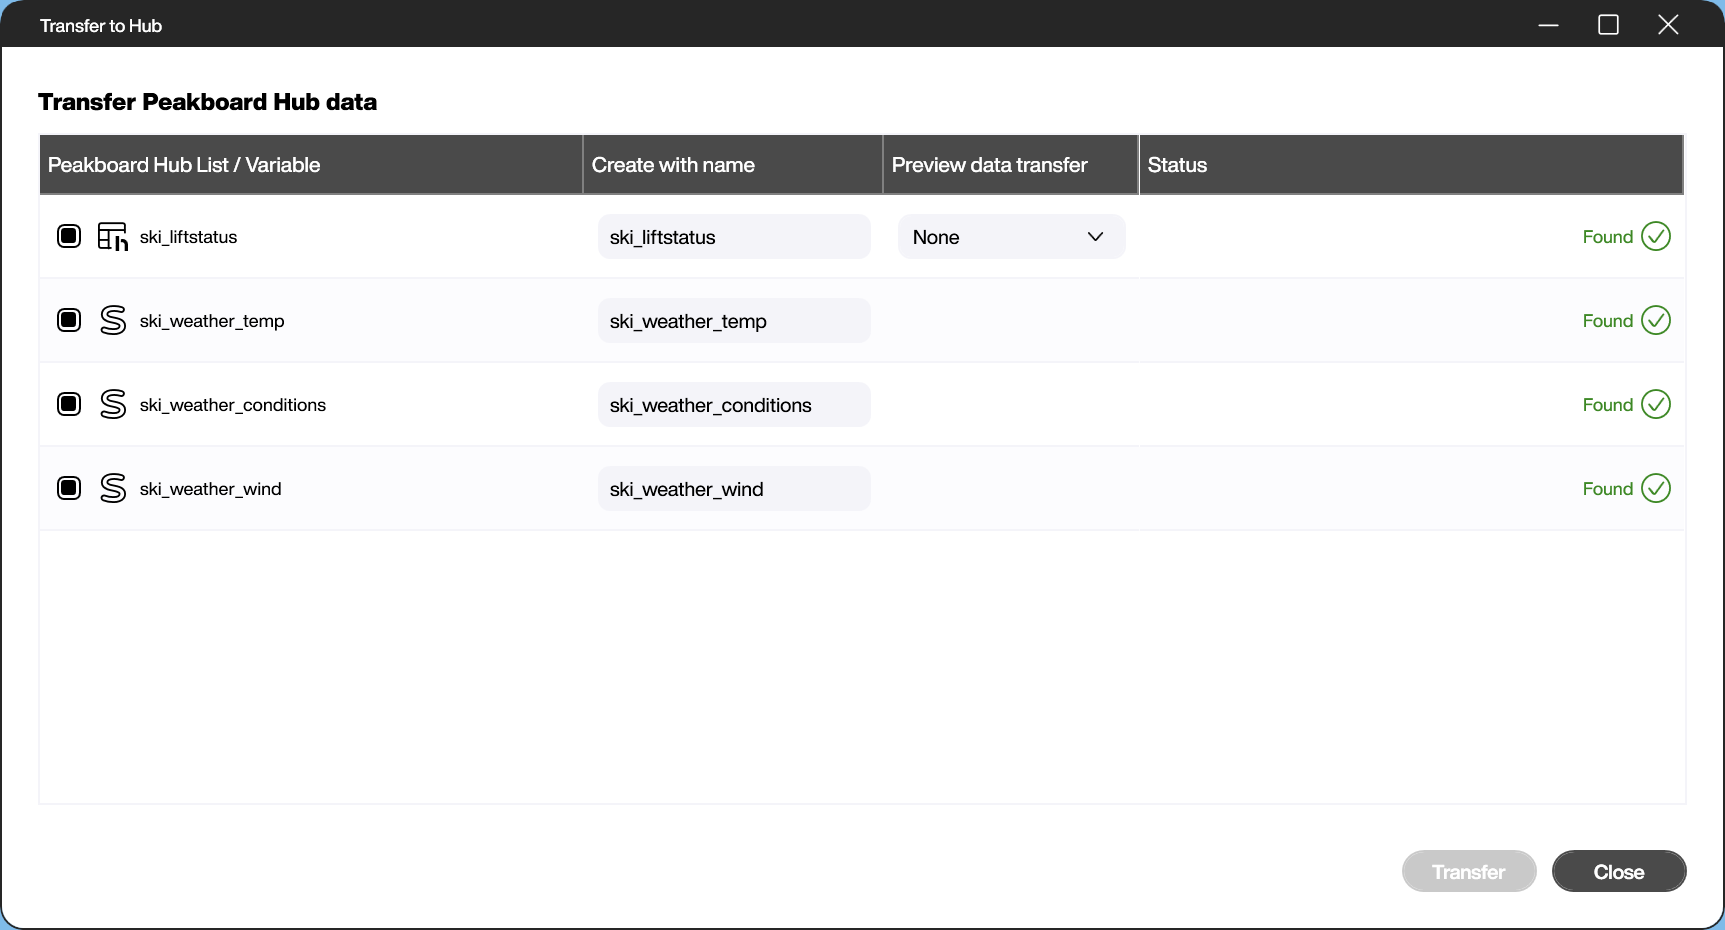Click Found status text in ski_weather_conditions row
The height and width of the screenshot is (930, 1725).
[x=1607, y=405]
